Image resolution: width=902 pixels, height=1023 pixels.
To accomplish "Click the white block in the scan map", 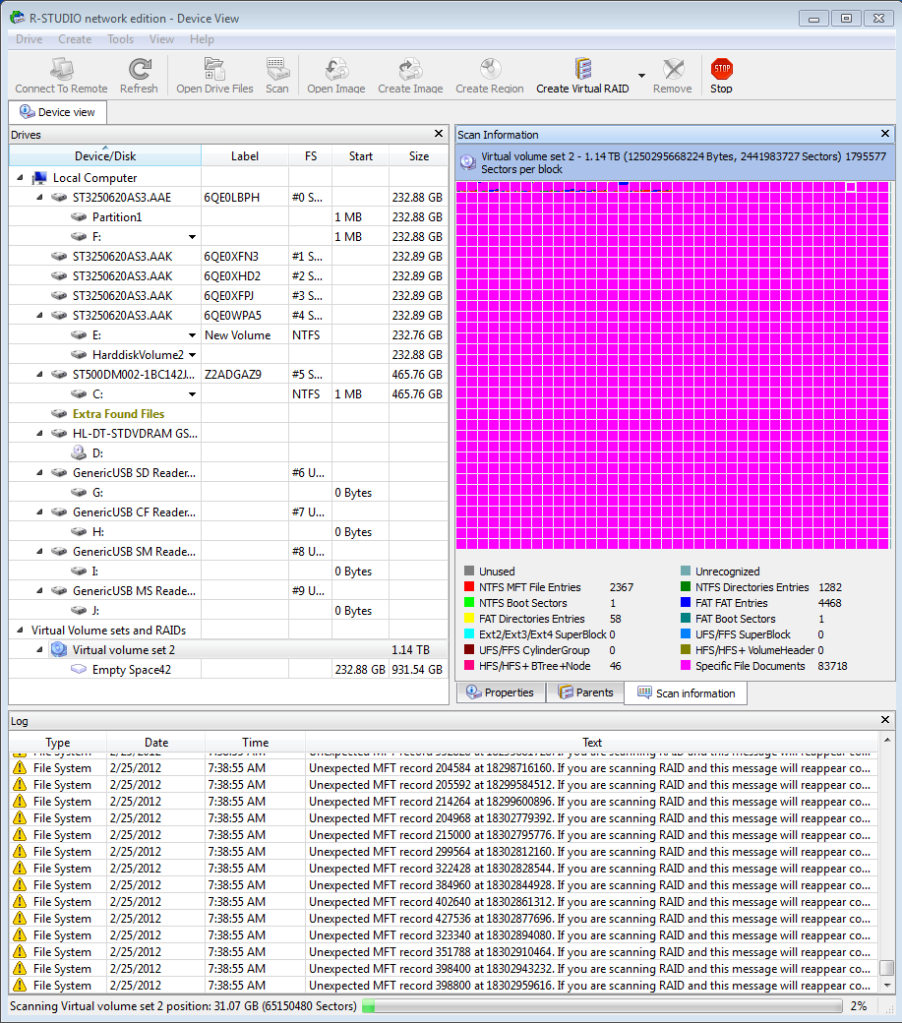I will pos(850,187).
